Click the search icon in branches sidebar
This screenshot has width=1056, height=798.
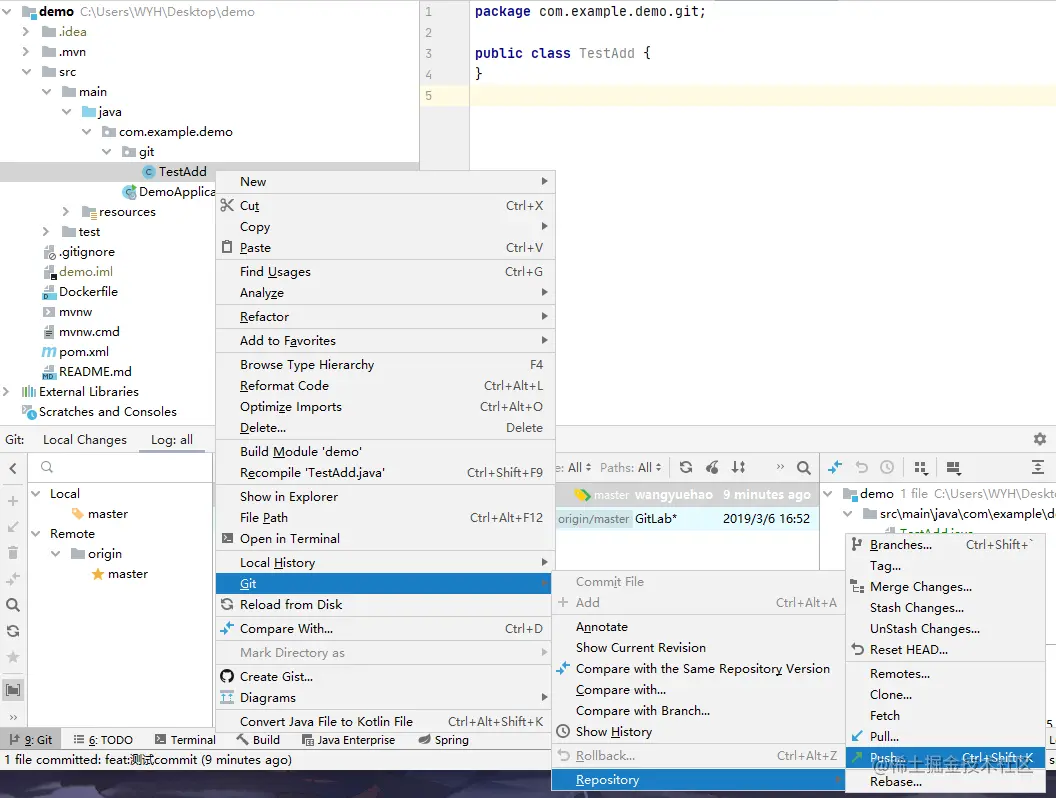[13, 605]
